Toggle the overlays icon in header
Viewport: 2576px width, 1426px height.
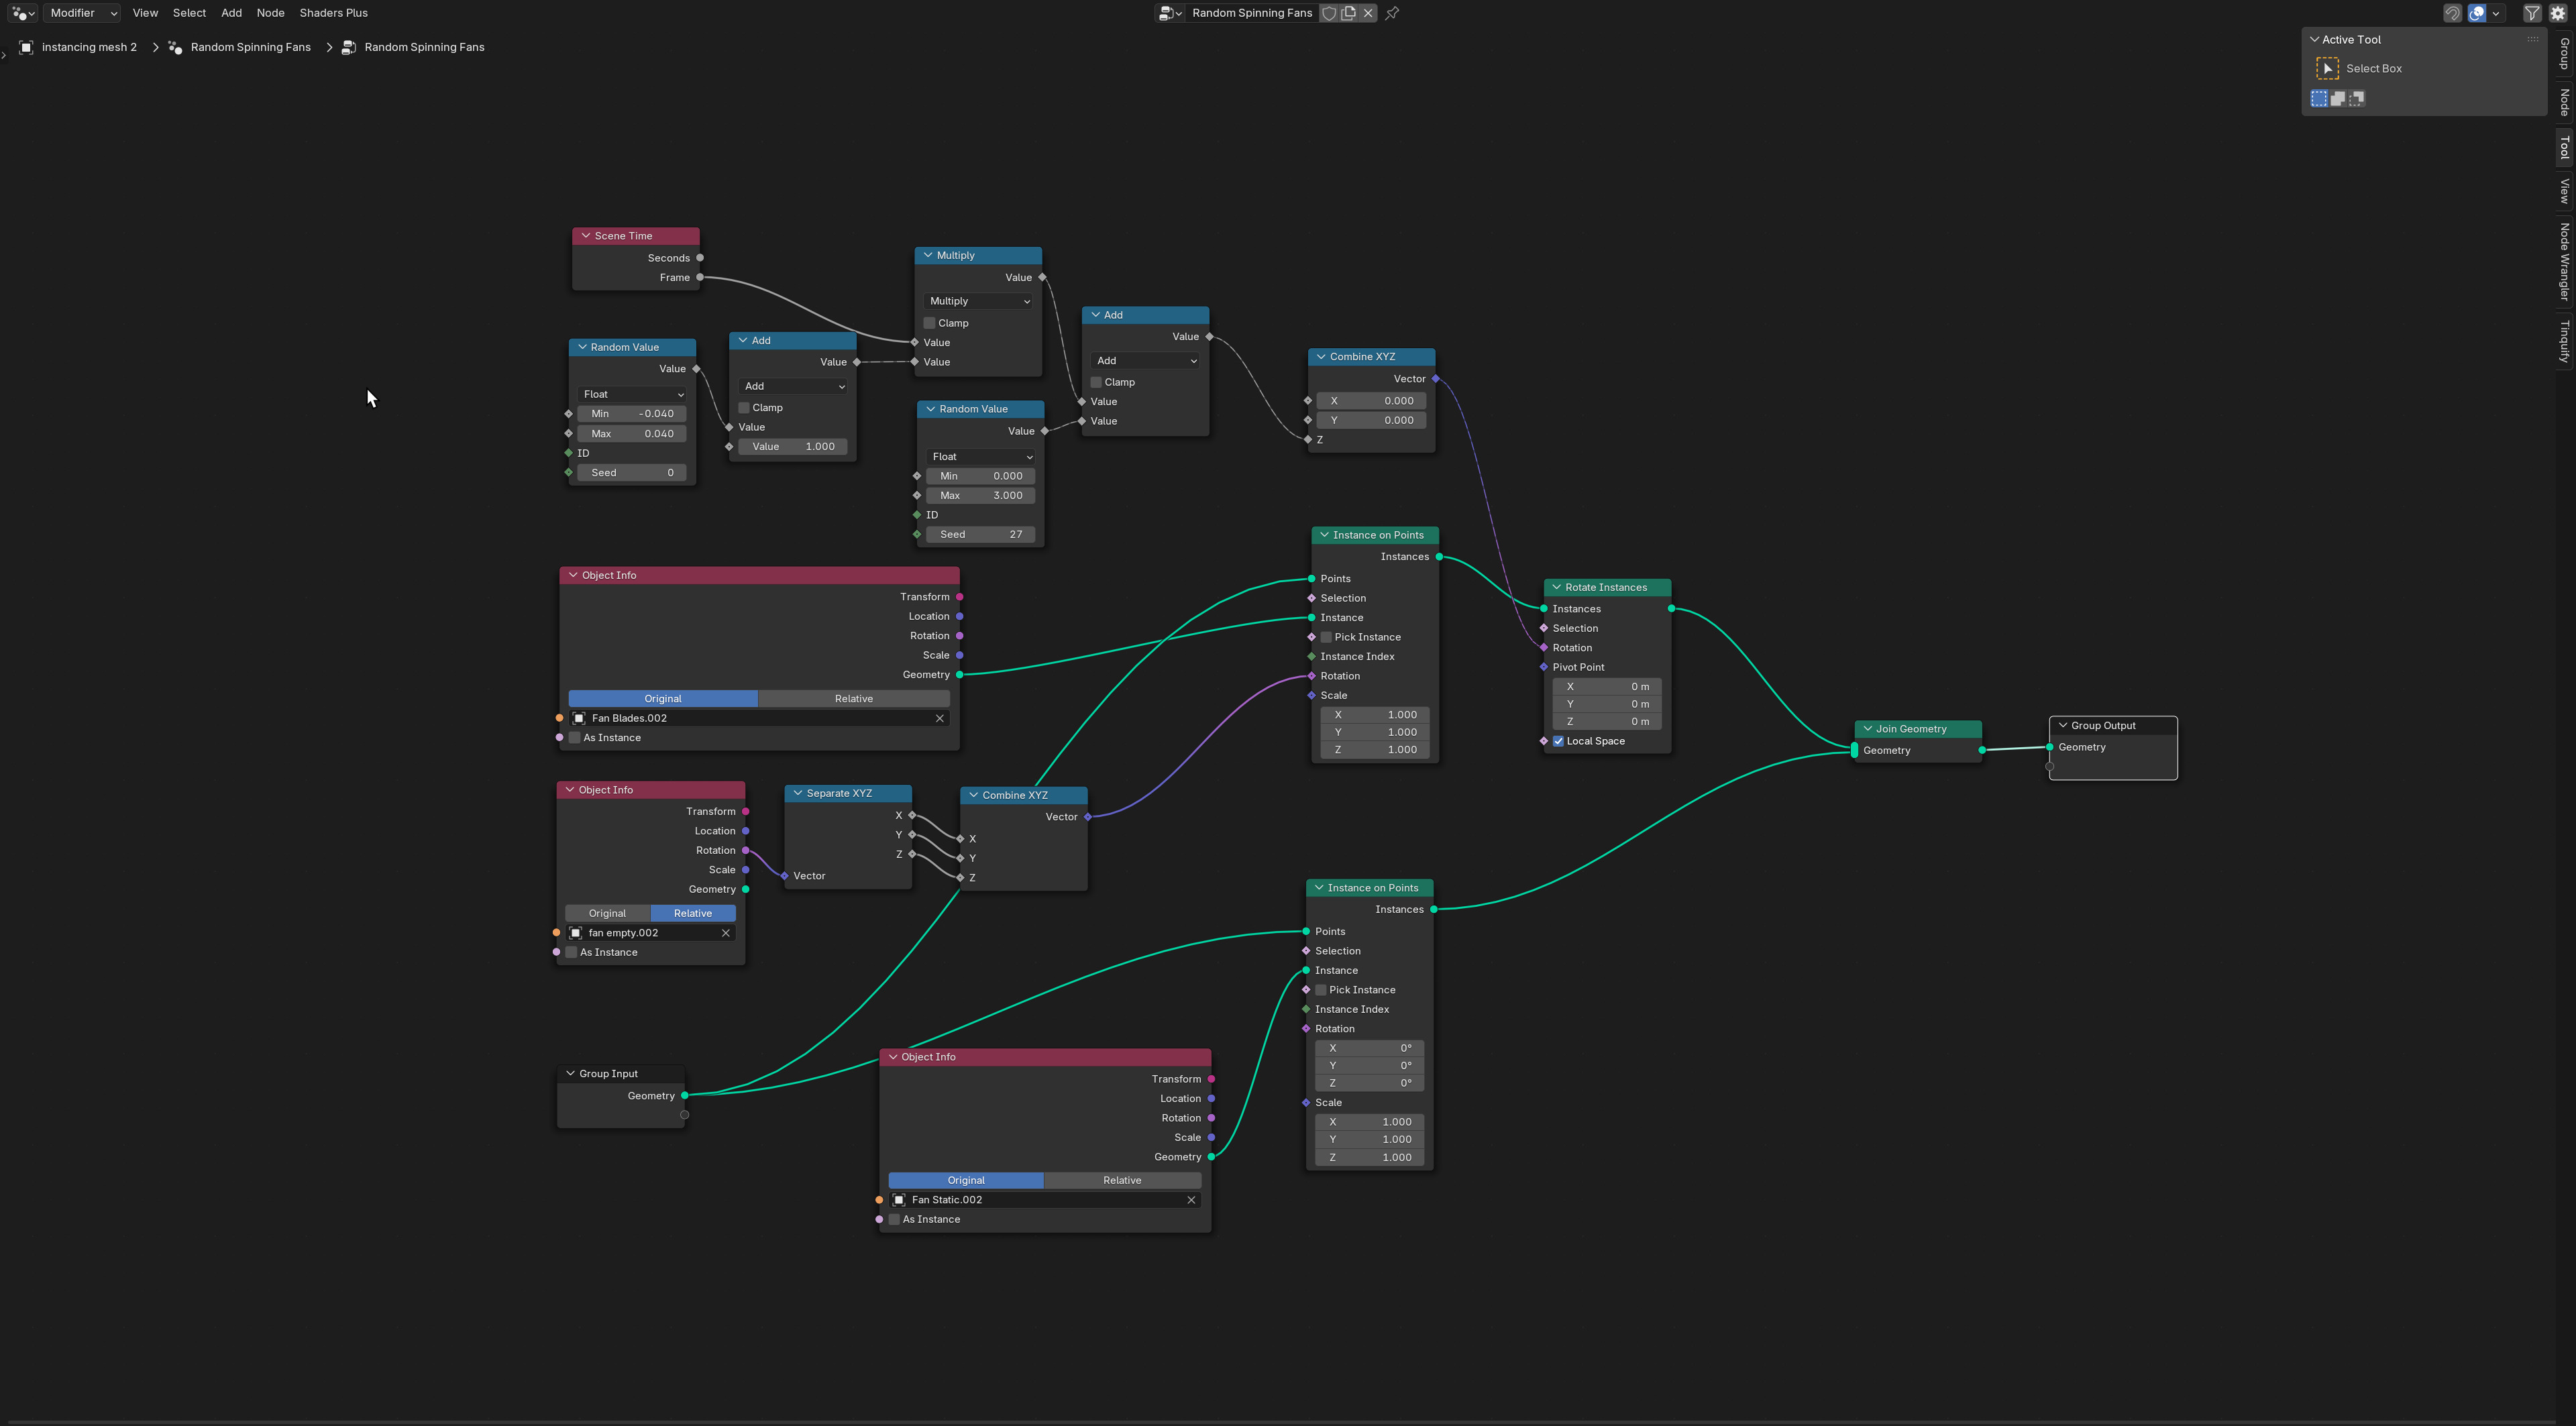click(2477, 13)
